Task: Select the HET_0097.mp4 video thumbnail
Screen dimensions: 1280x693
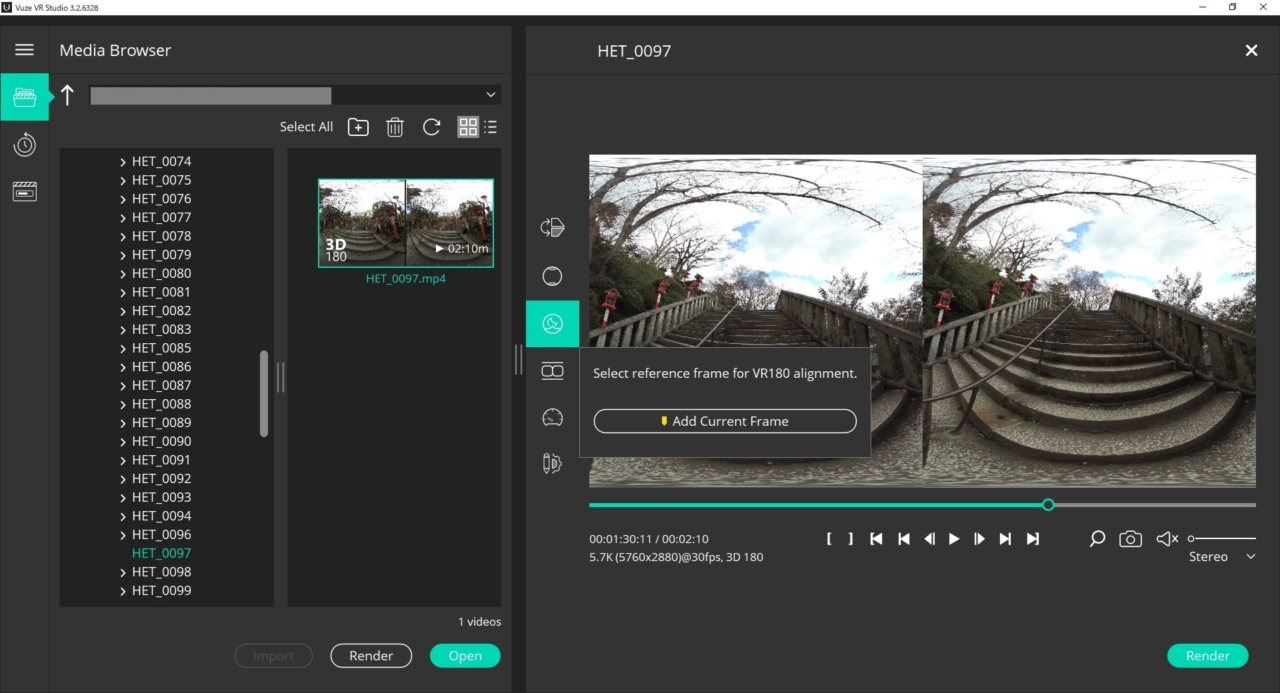Action: [405, 223]
